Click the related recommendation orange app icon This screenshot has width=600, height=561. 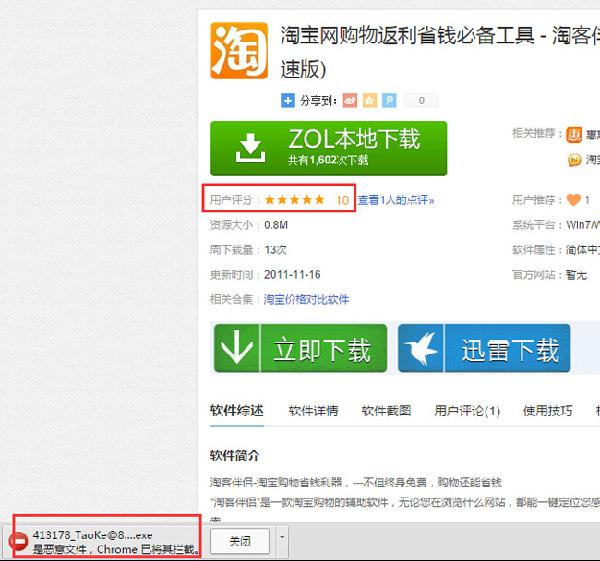click(x=574, y=135)
